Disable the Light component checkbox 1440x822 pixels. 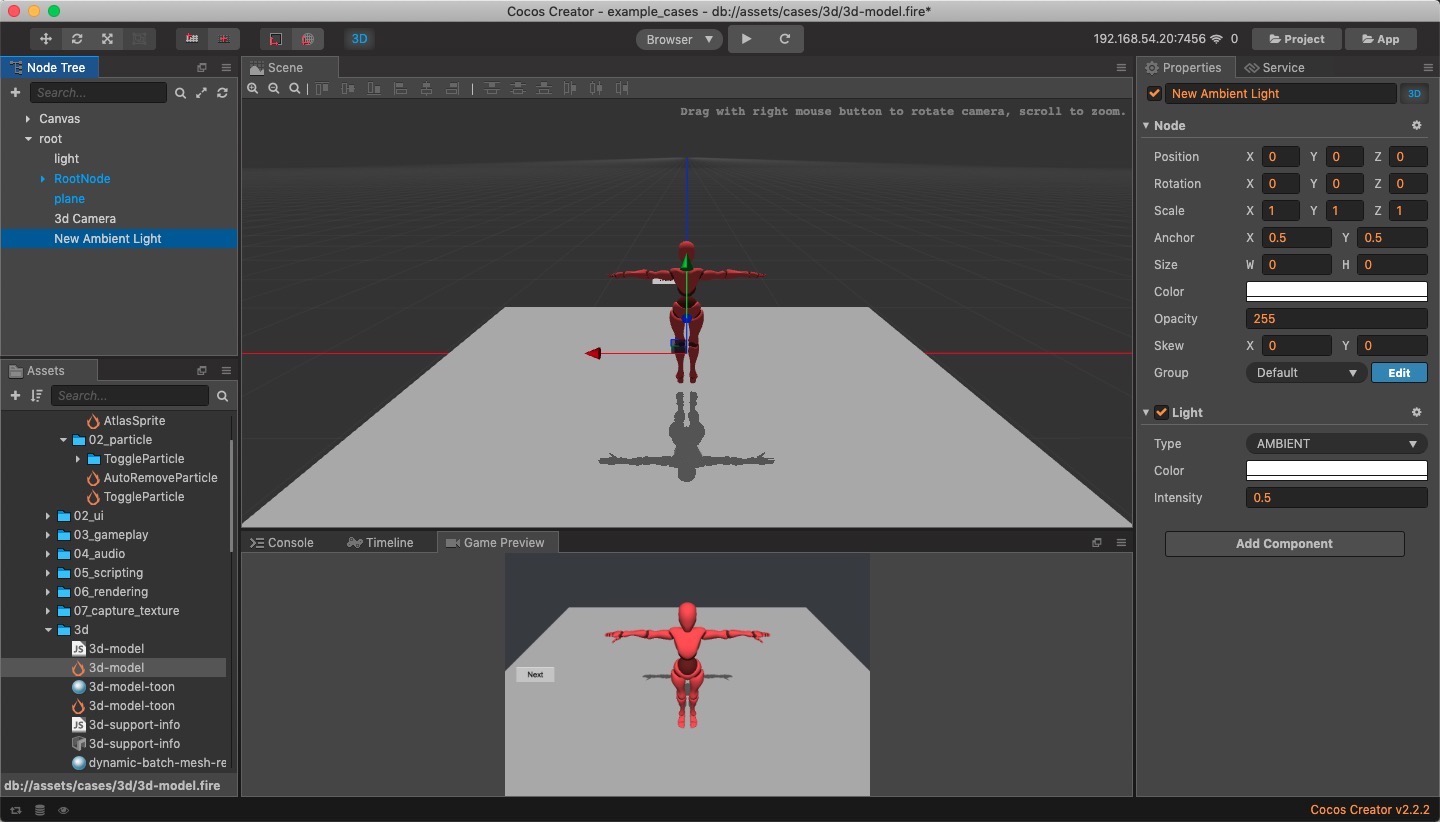(1161, 412)
